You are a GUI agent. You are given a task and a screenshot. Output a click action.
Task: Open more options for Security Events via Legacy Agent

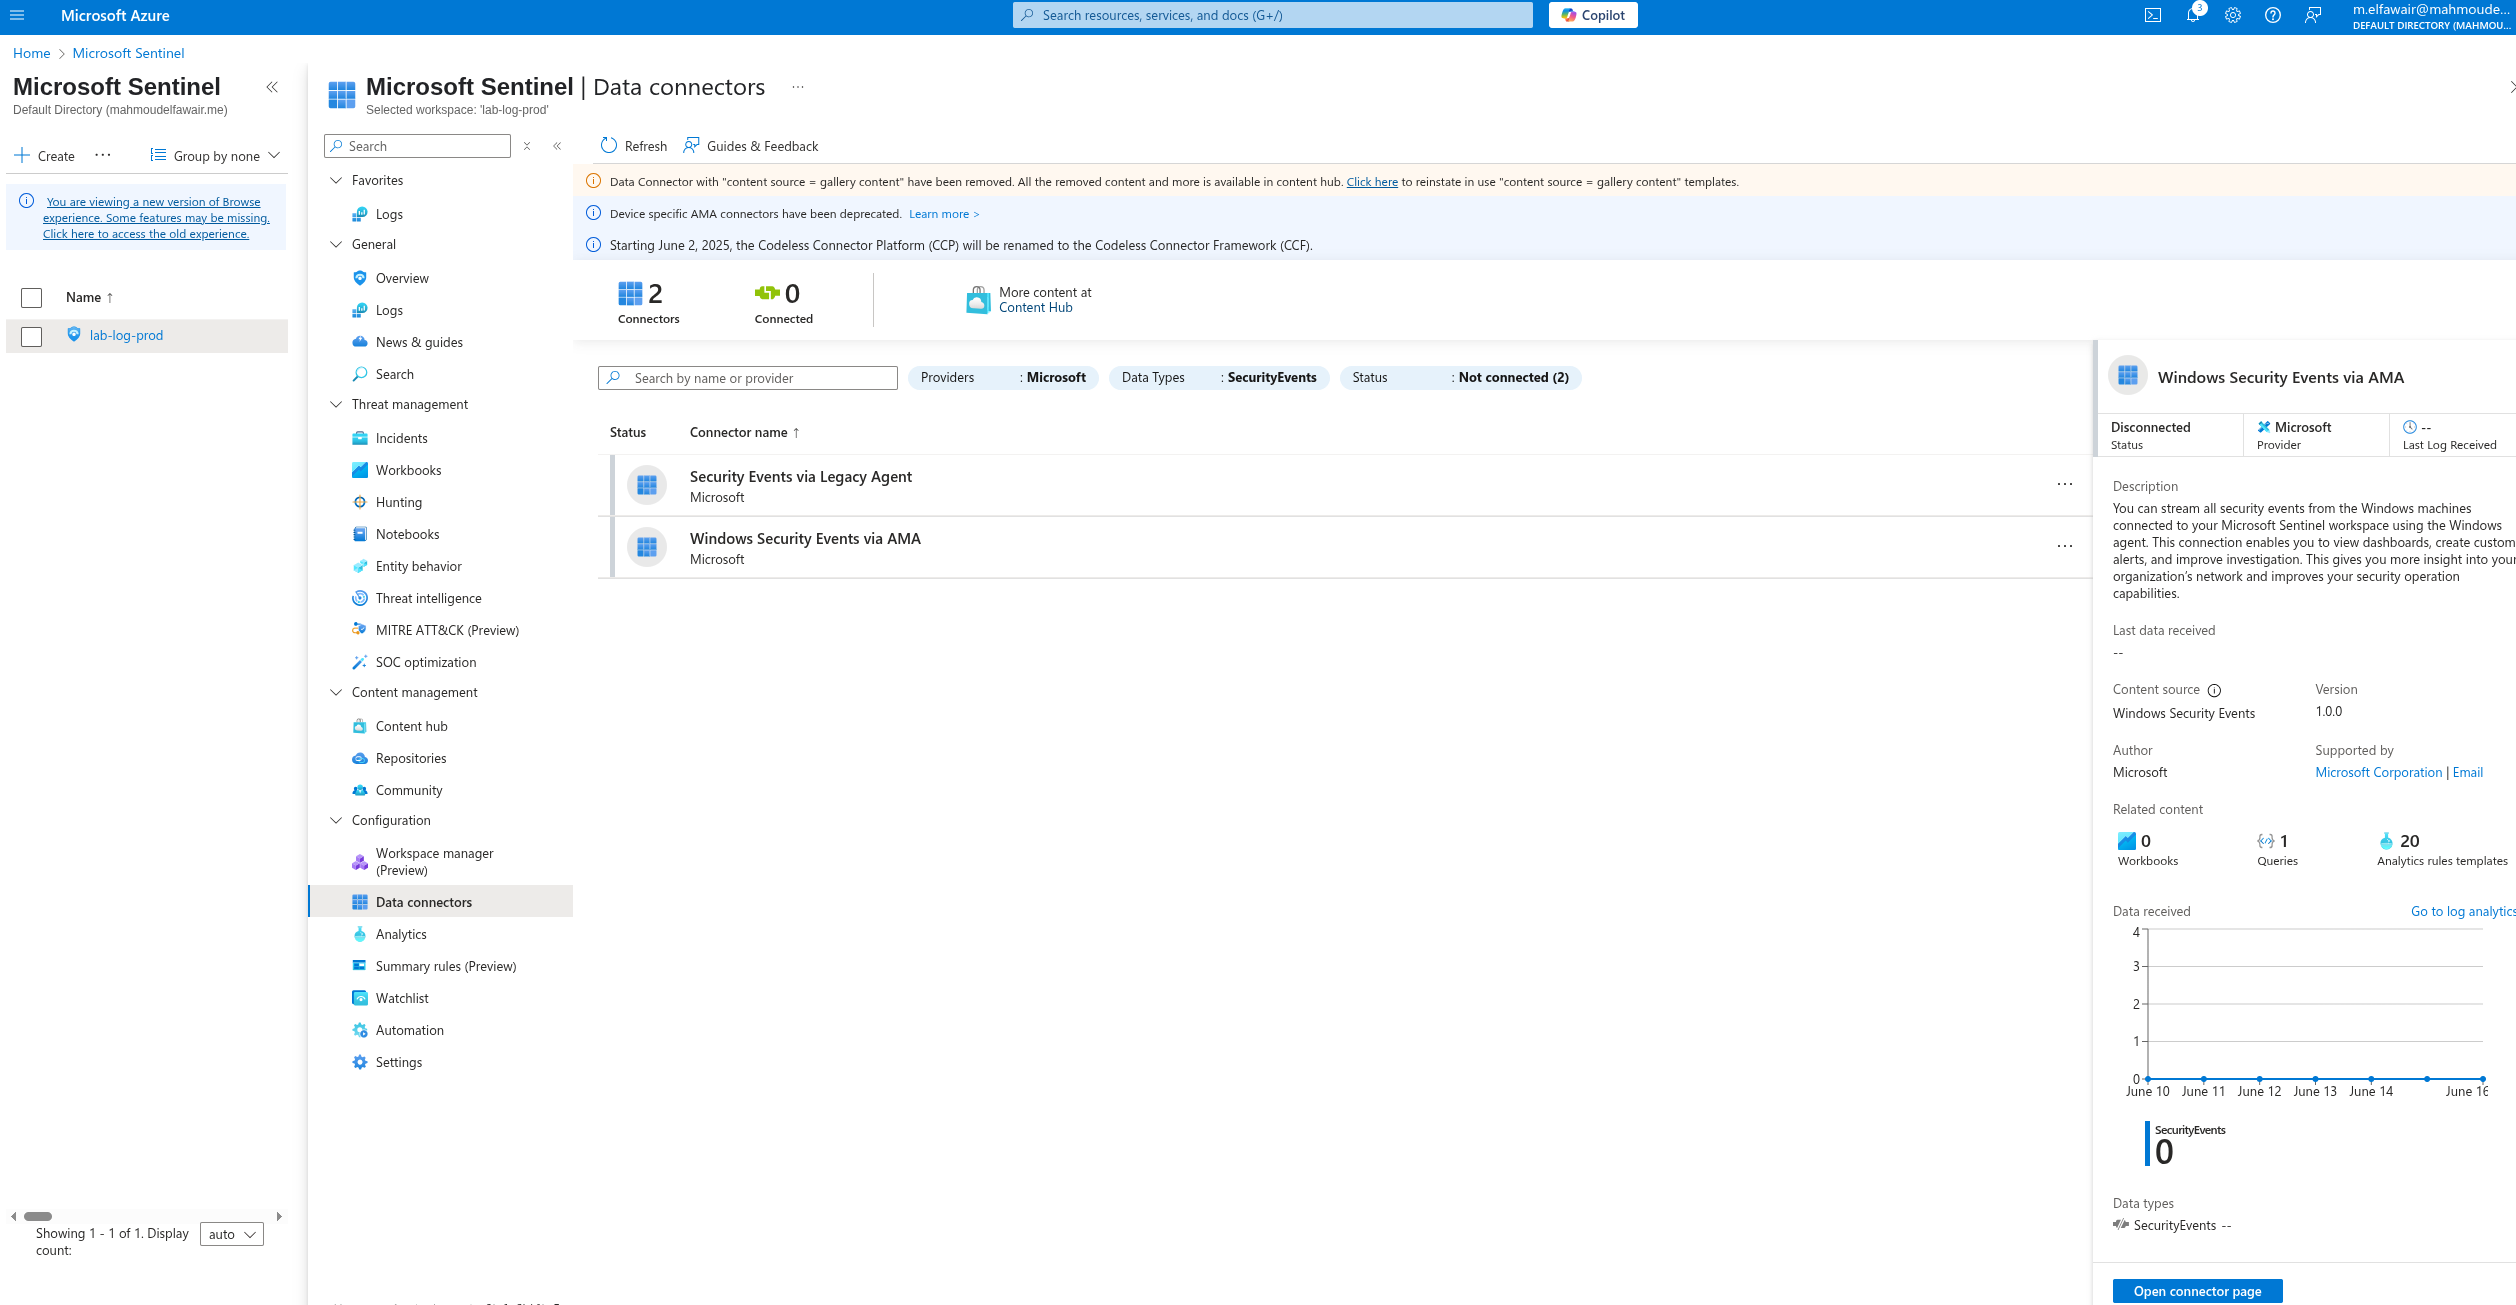tap(2064, 485)
